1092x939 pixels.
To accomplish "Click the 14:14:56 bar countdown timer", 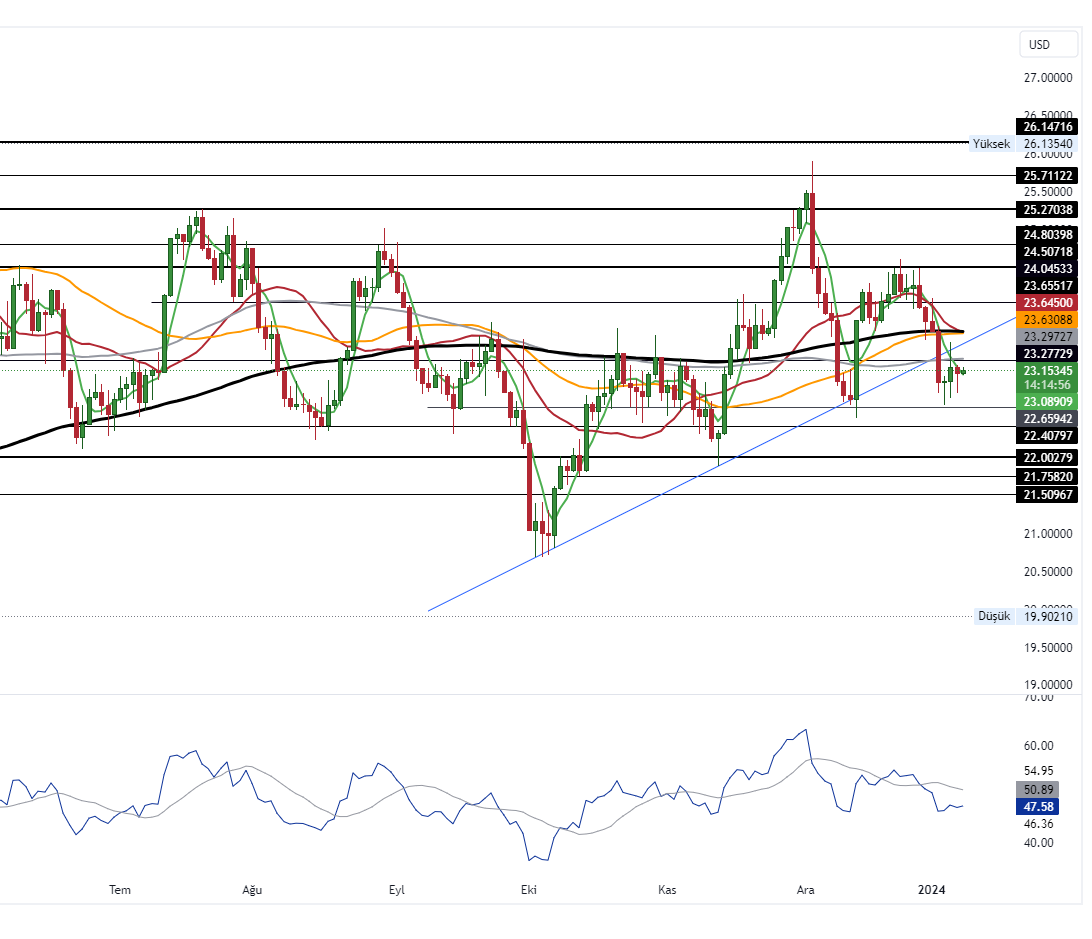I will [1047, 385].
